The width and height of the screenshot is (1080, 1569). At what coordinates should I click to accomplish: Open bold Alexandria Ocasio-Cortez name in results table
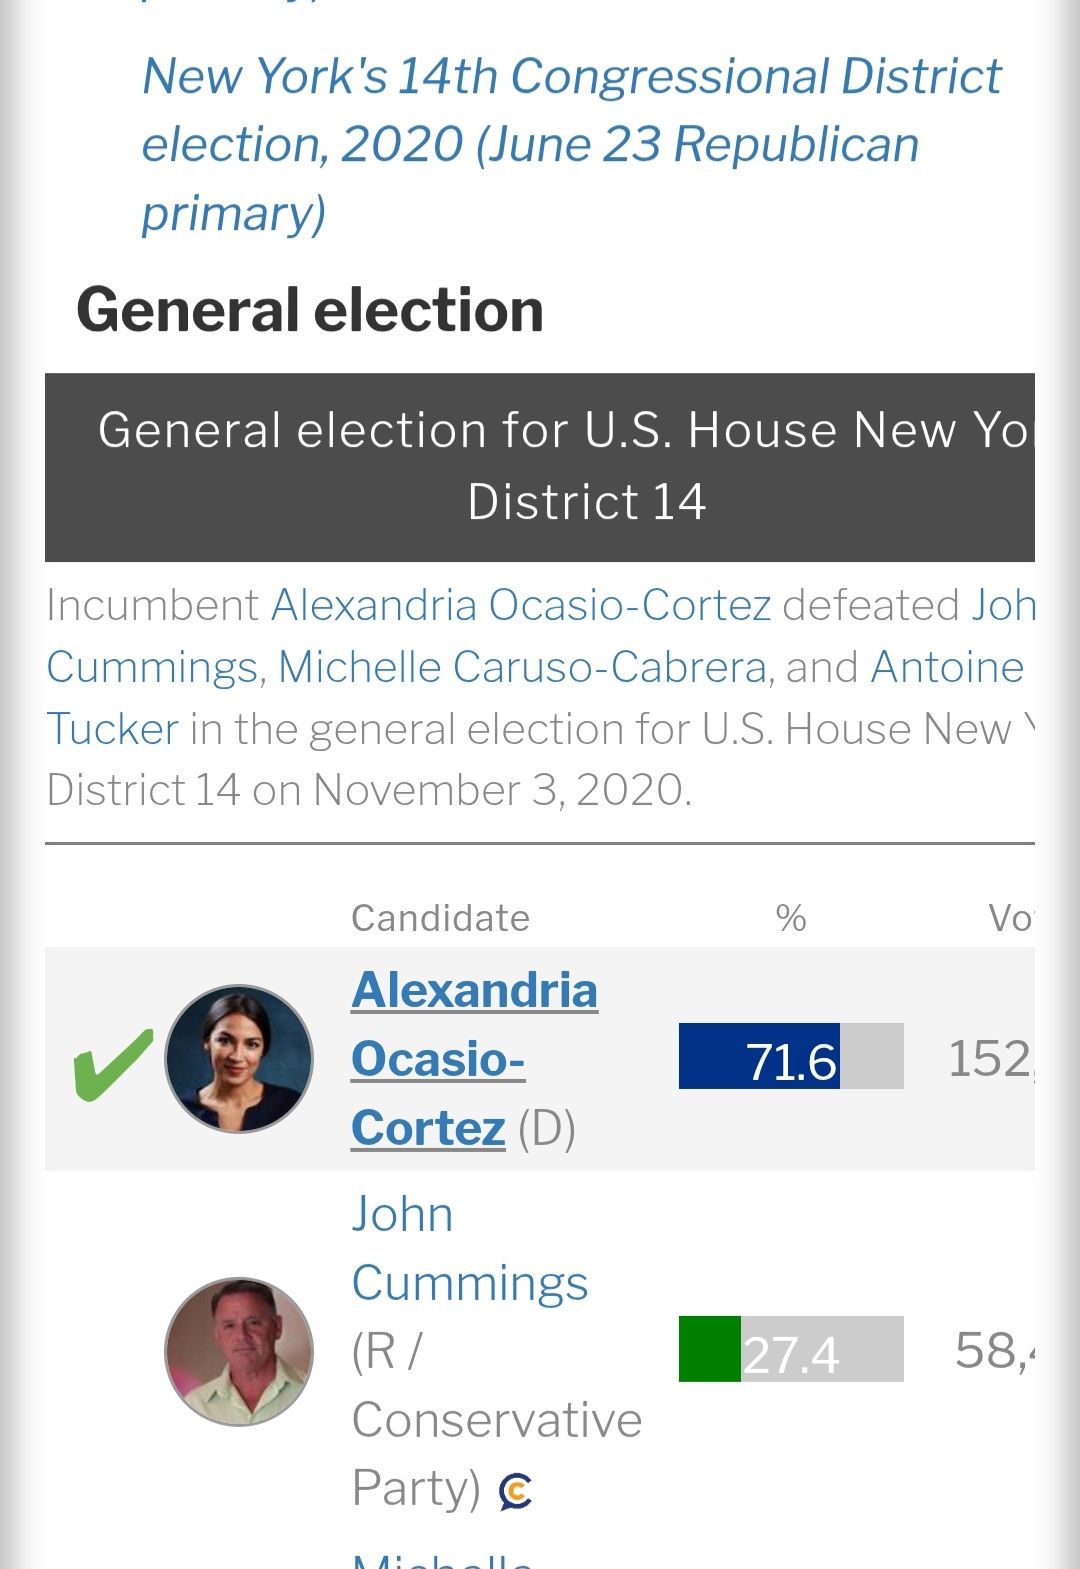point(474,1059)
